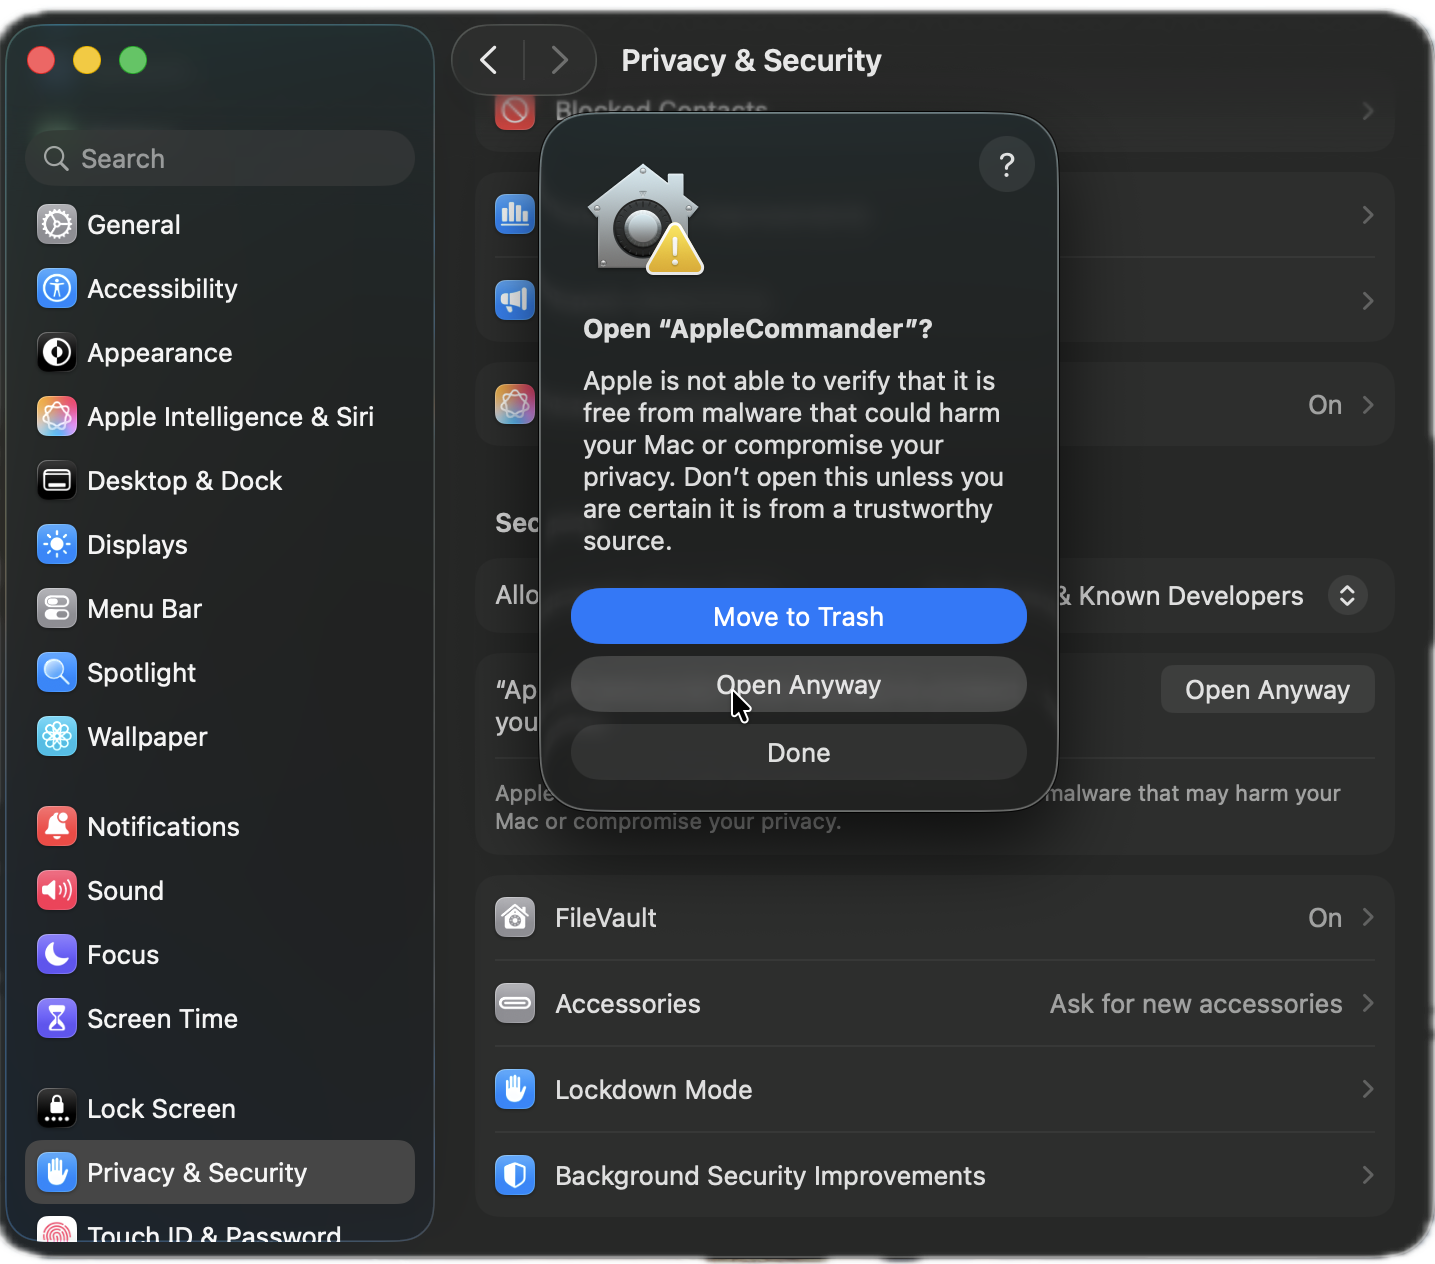Open the Desktop & Dock sidebar icon
The height and width of the screenshot is (1264, 1435).
(x=57, y=480)
